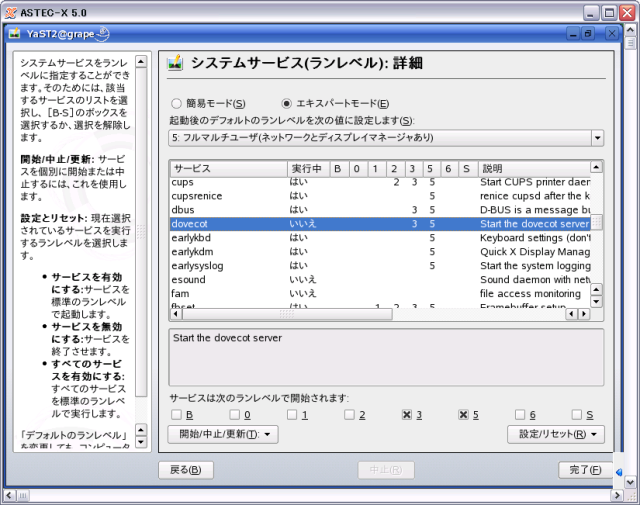Open the default runlevel dropdown
The image size is (640, 505).
[x=597, y=137]
